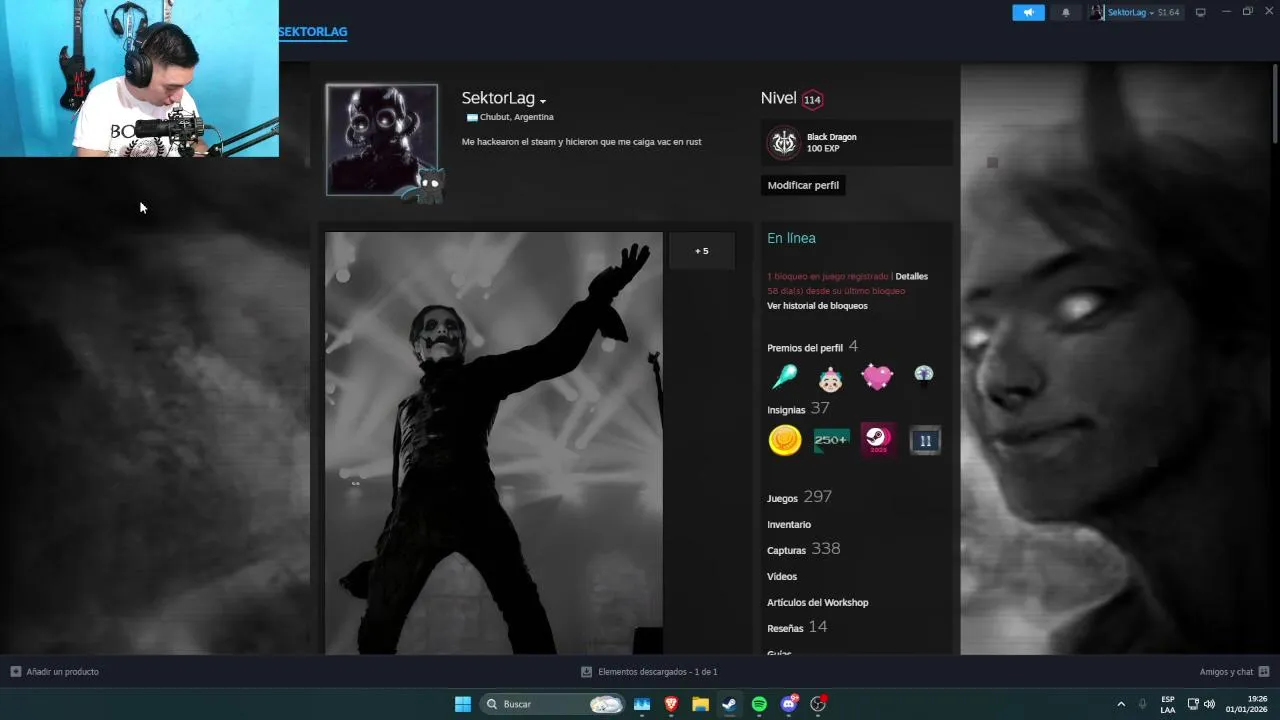Open the +5 additional screenshots tile

(x=702, y=251)
